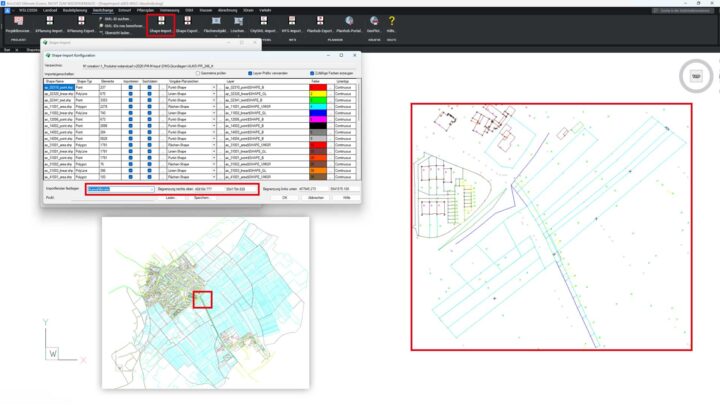Click the Hilfe button in the dialog
The width and height of the screenshot is (720, 405).
[347, 198]
